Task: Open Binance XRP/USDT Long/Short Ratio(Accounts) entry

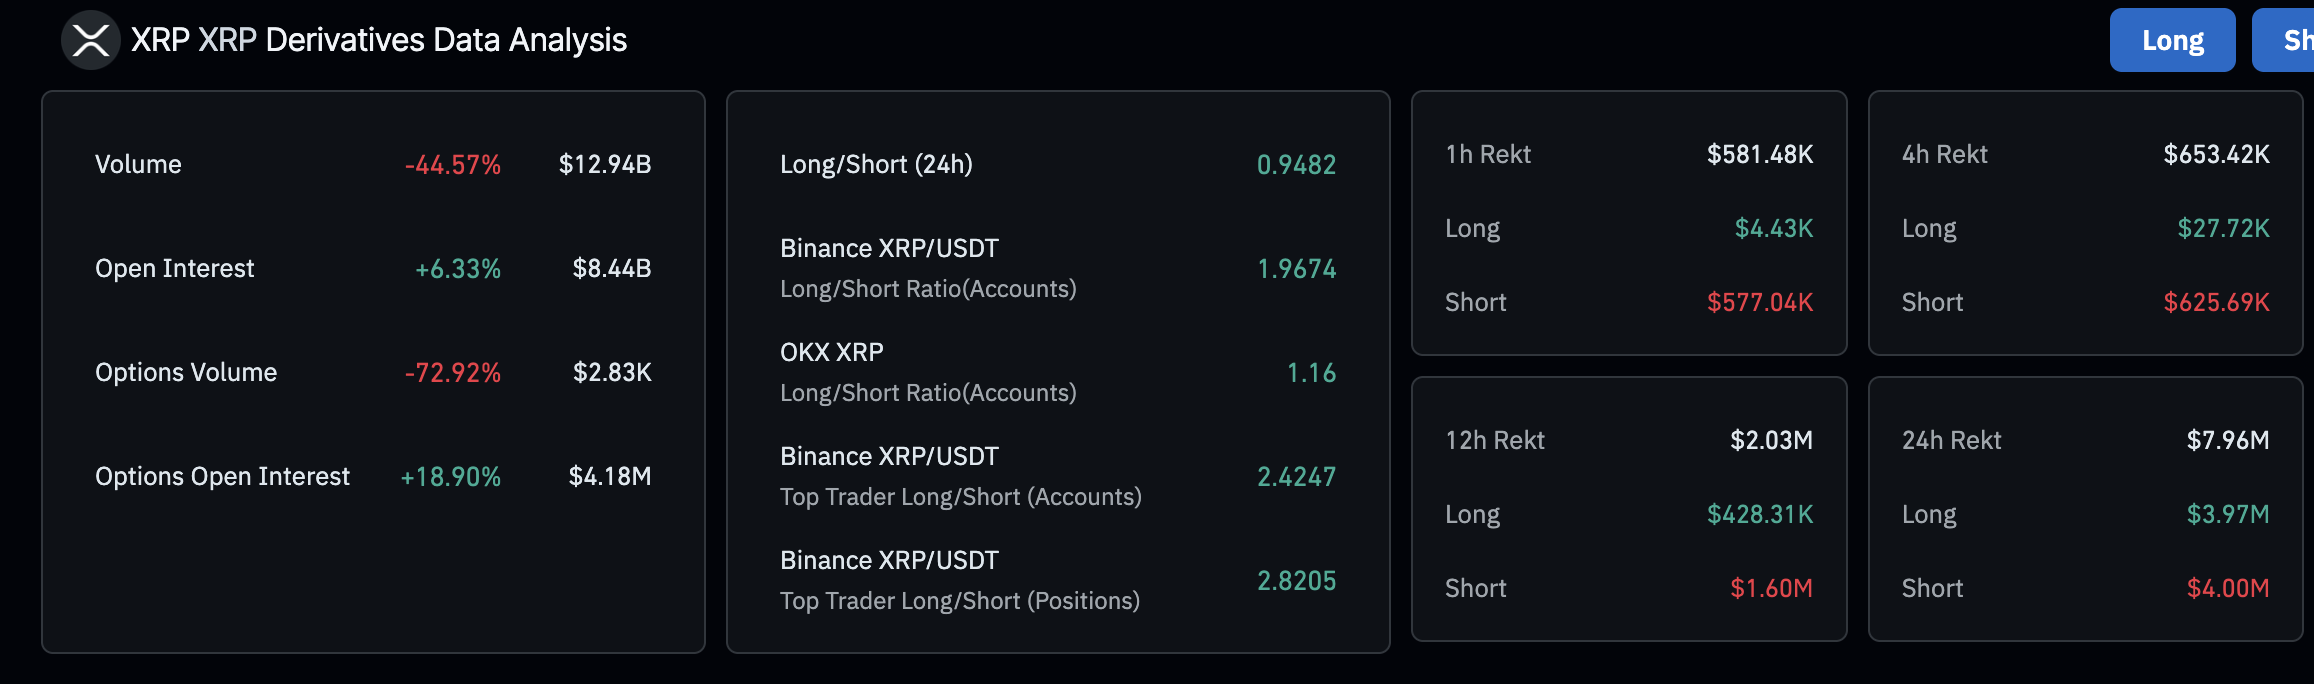Action: [927, 268]
